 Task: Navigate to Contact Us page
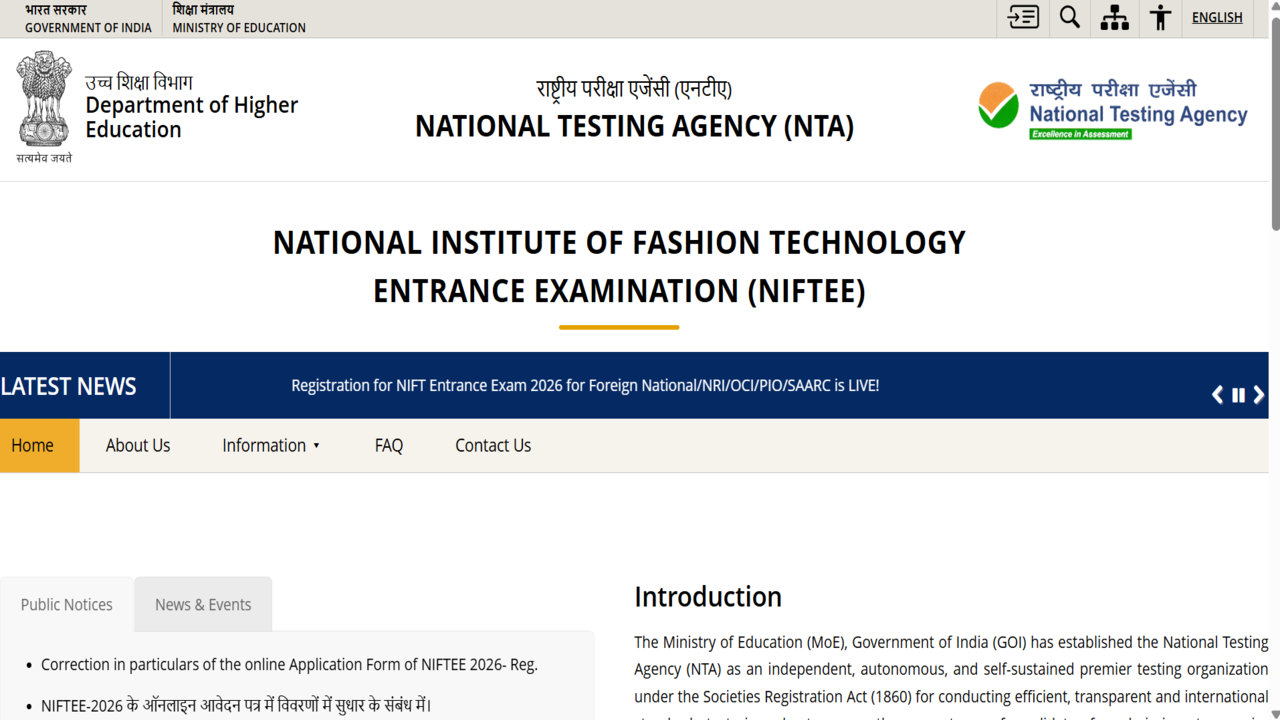(493, 446)
